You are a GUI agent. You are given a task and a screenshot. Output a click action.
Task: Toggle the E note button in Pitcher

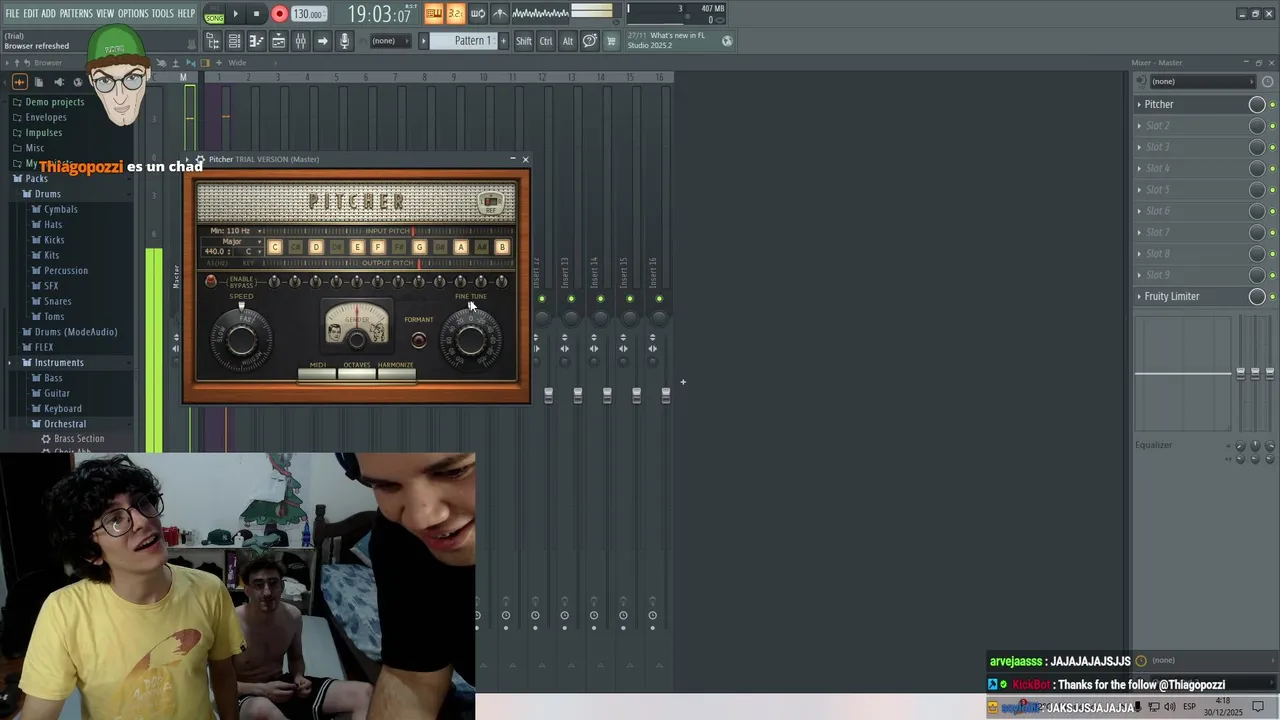358,247
